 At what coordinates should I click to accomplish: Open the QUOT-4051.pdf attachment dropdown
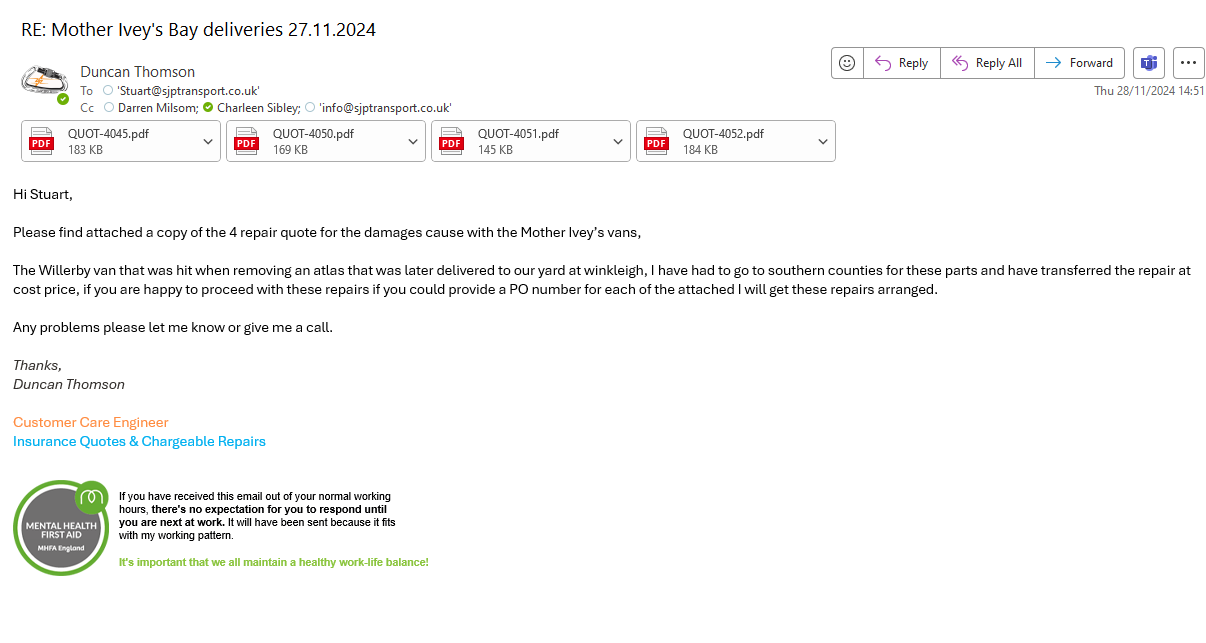click(618, 142)
